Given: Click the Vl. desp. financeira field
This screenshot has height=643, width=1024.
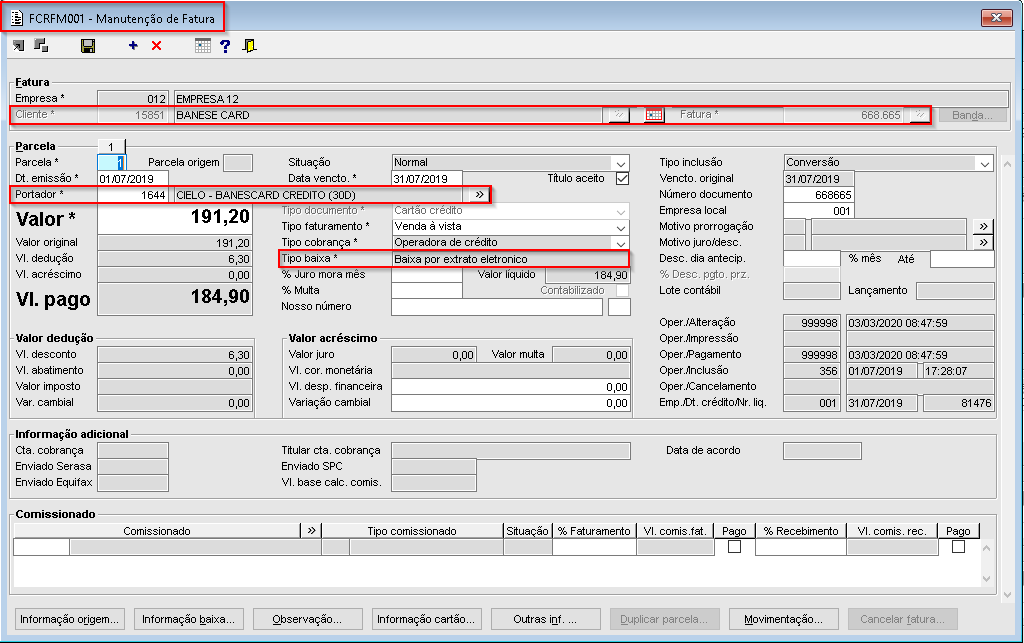Looking at the screenshot, I should pos(511,386).
